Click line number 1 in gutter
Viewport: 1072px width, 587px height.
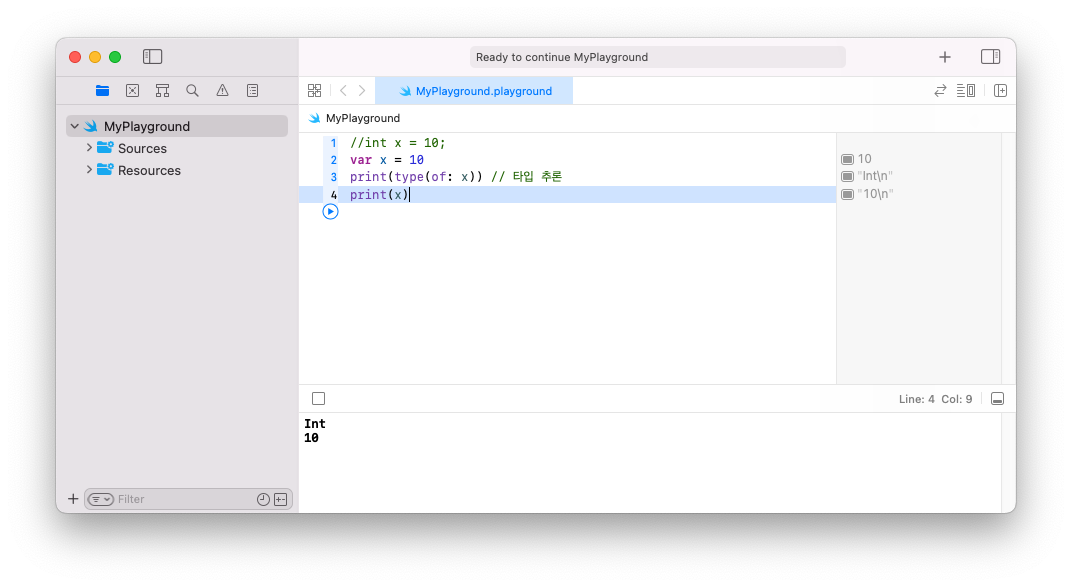334,143
